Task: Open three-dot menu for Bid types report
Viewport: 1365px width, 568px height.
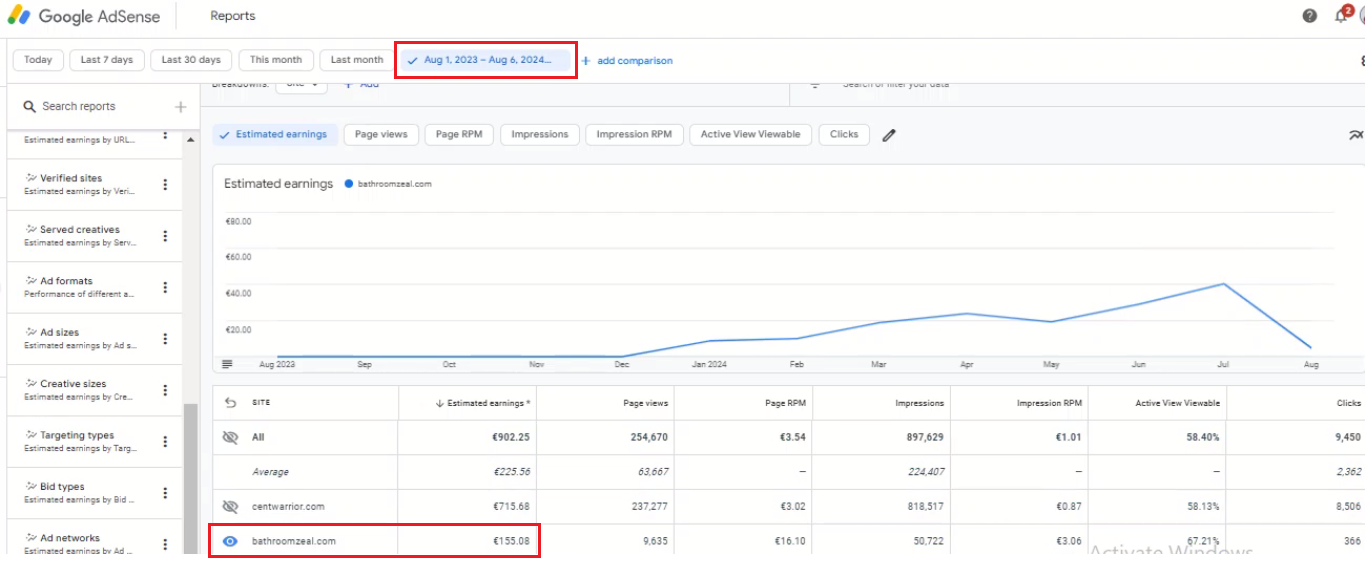Action: point(165,494)
